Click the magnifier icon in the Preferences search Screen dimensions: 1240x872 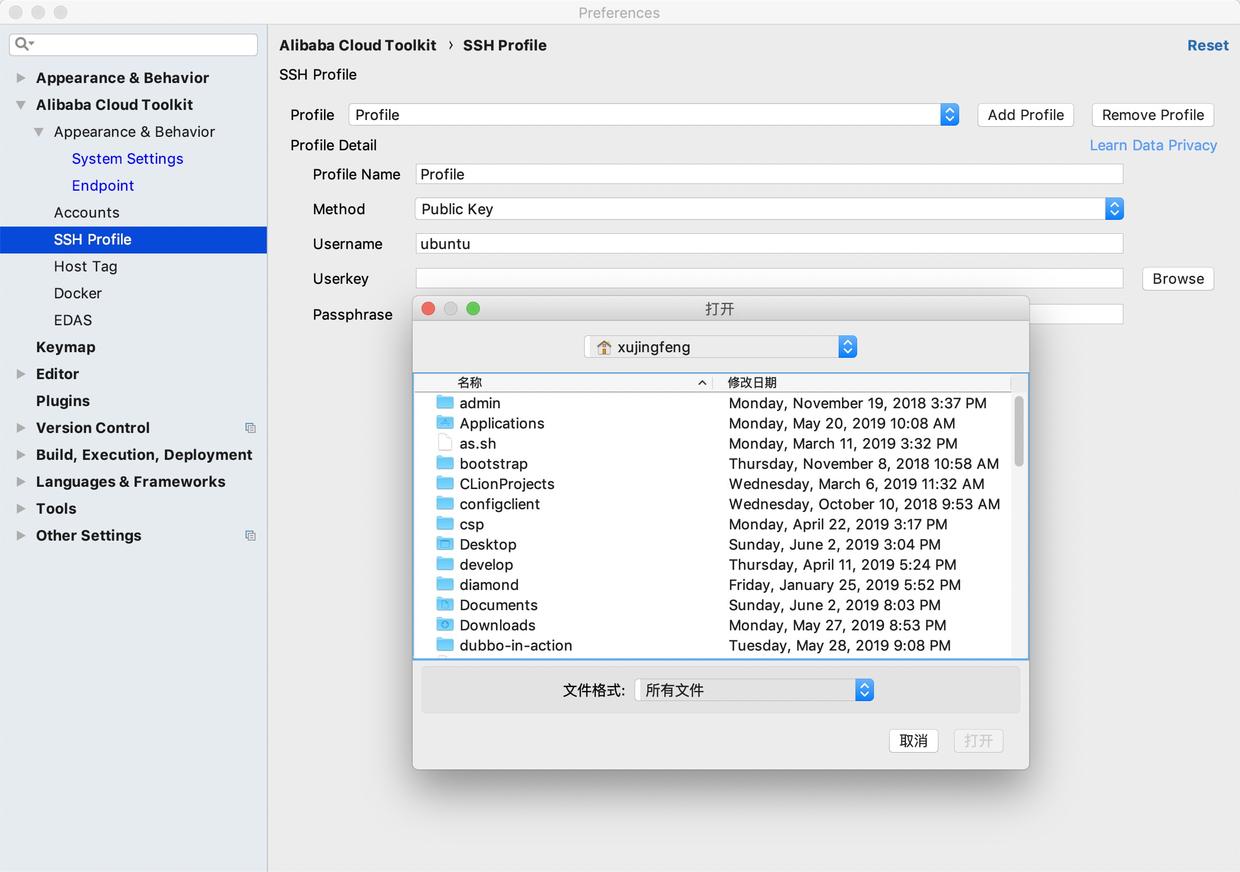pyautogui.click(x=24, y=45)
